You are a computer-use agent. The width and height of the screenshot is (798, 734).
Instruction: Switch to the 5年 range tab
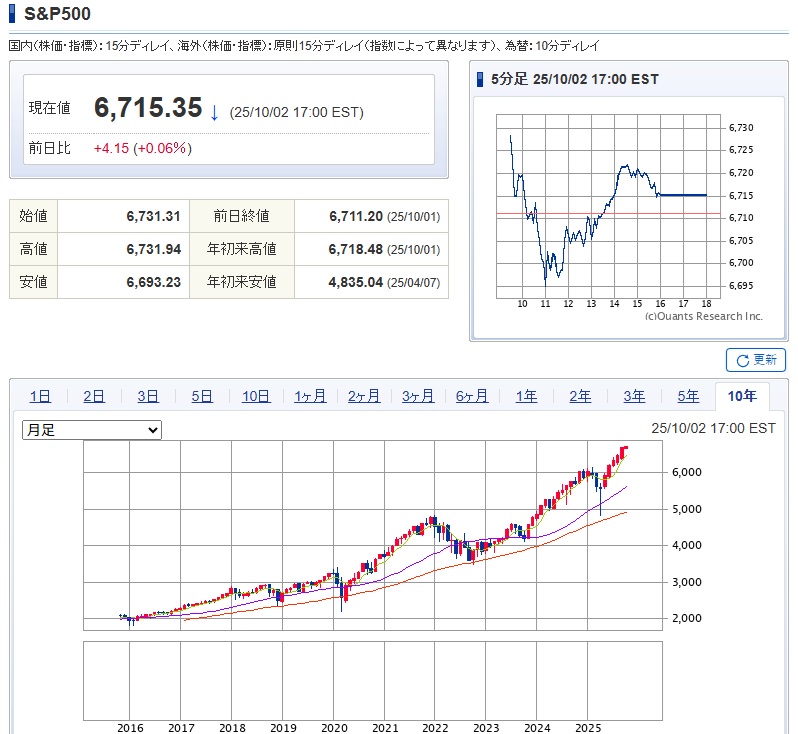tap(688, 396)
